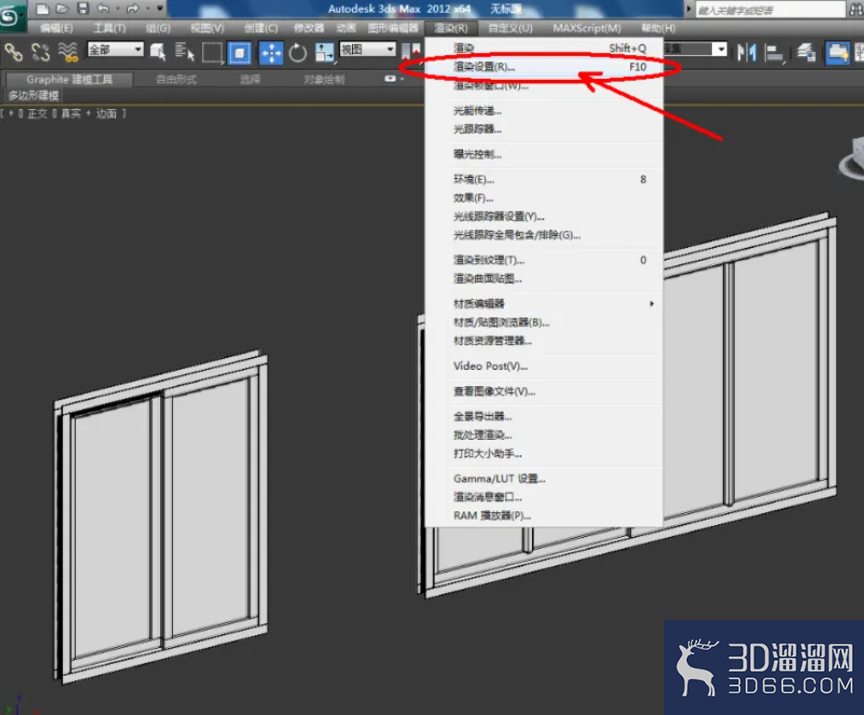Choose Gamma/LUT 设置... menu entry
The image size is (864, 715).
coord(544,479)
